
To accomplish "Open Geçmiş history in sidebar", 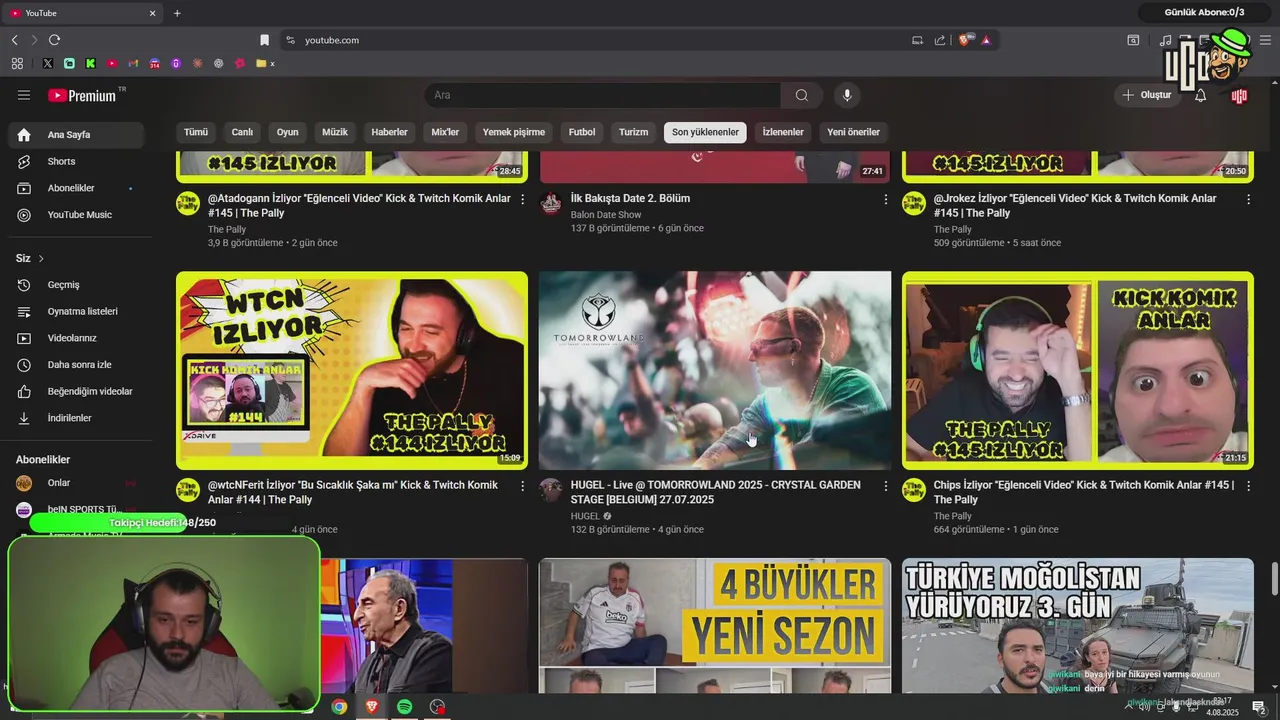I will click(x=76, y=285).
